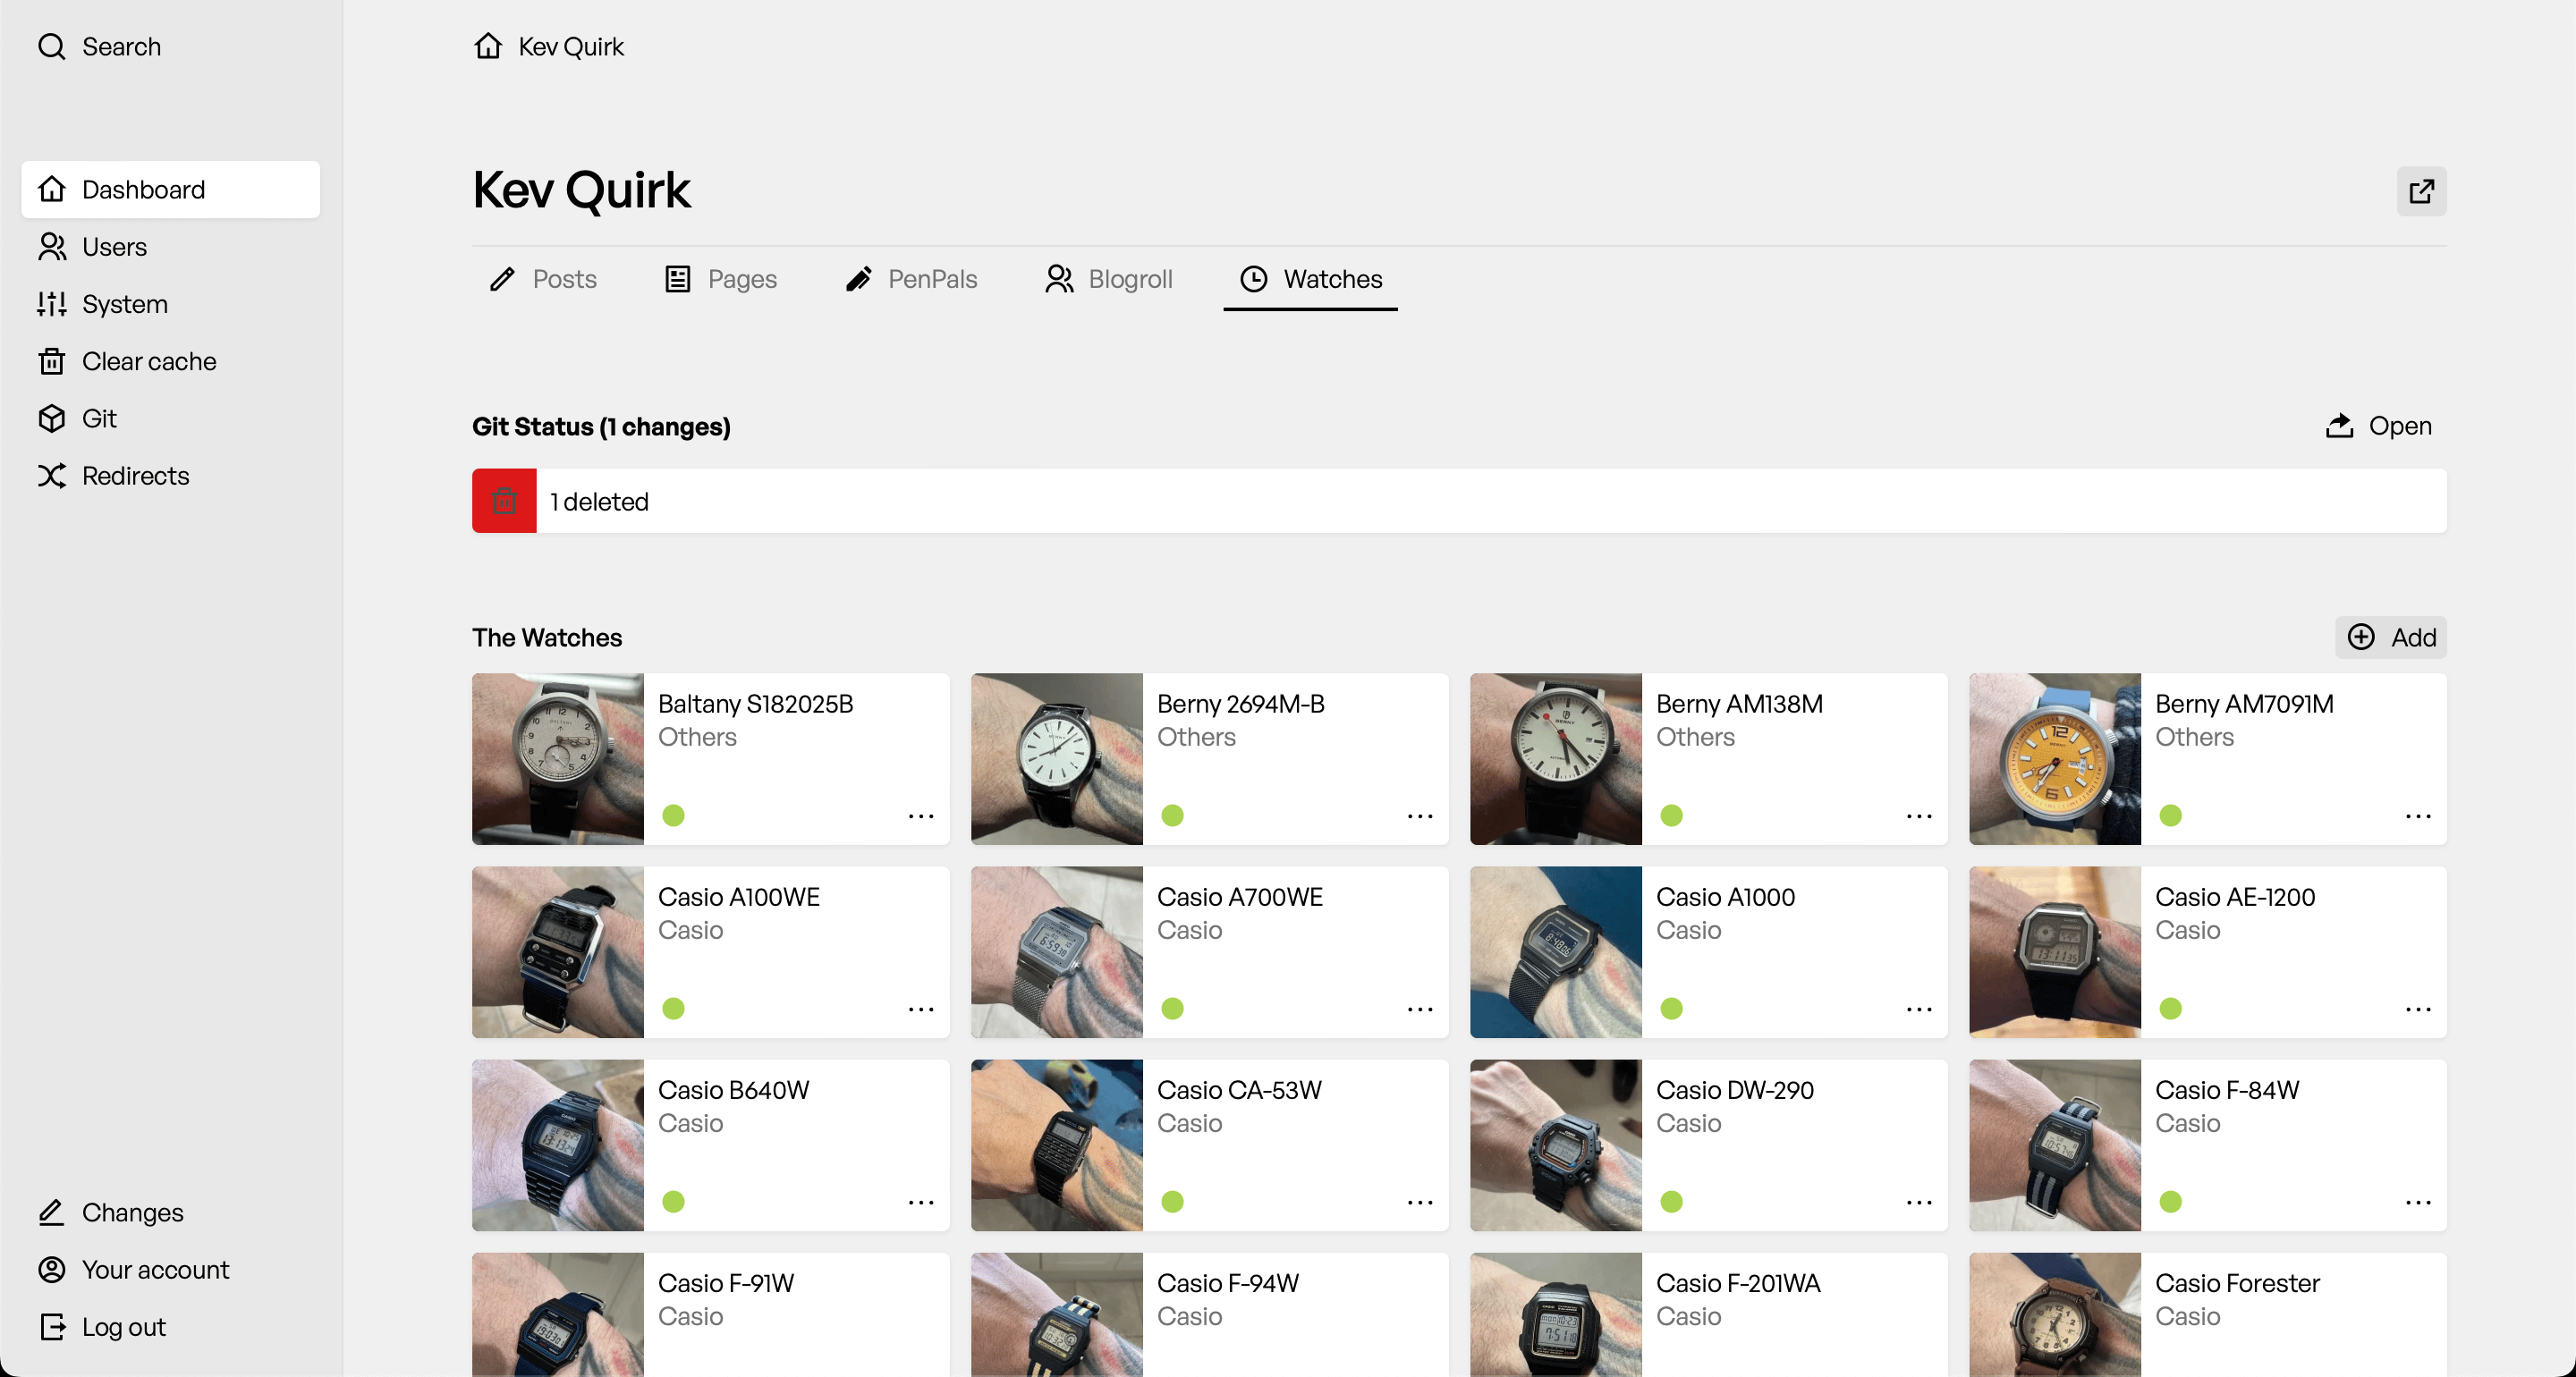
Task: Toggle green status dot for Casio B640W
Action: 674,1202
